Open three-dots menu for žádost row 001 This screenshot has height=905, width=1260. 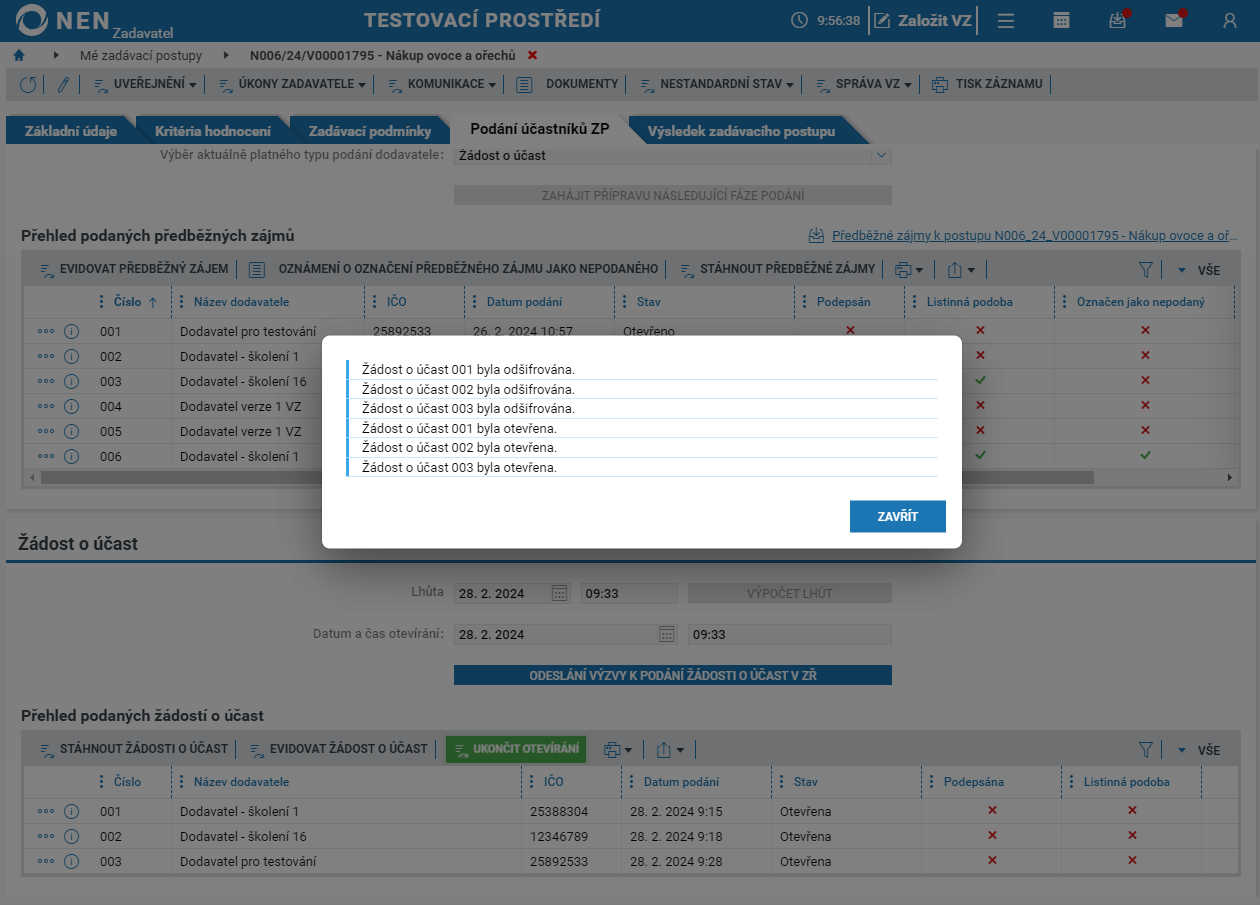point(46,811)
